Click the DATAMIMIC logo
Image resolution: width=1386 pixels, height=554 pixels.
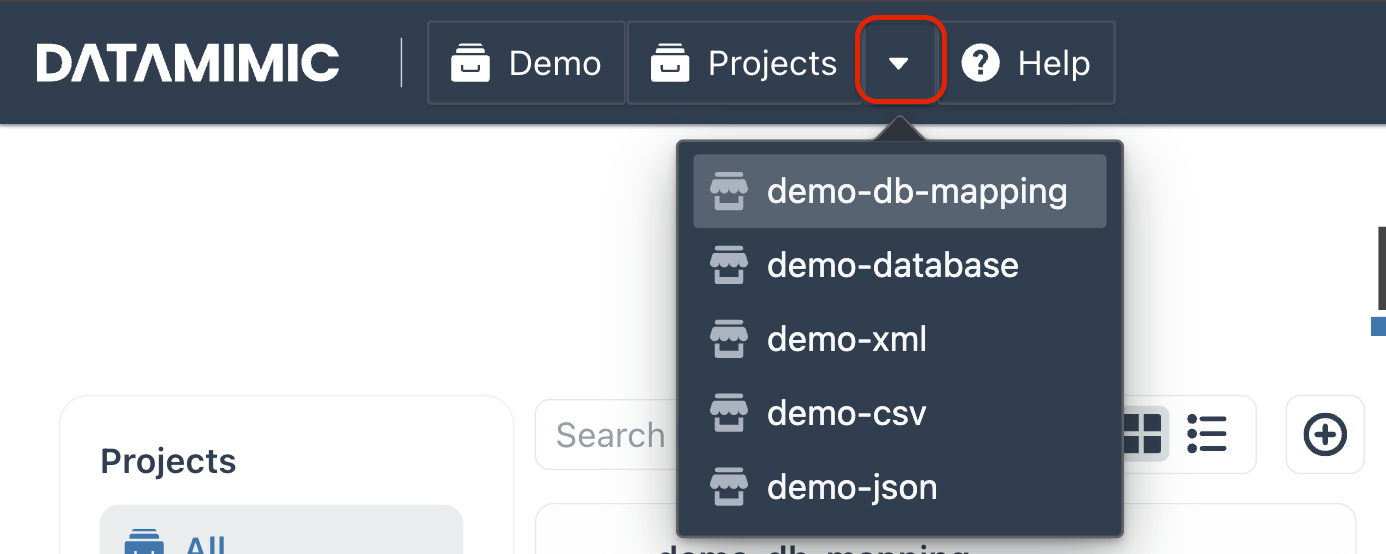pos(188,63)
